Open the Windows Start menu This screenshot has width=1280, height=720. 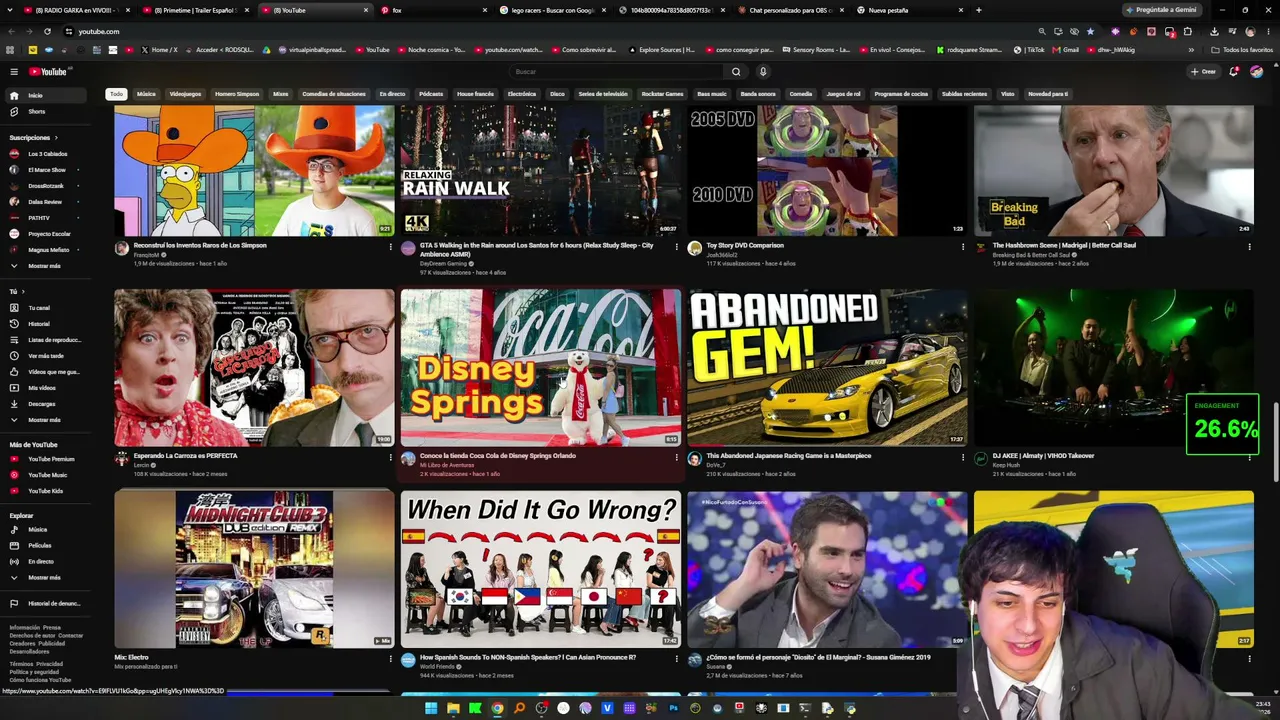pyautogui.click(x=431, y=708)
